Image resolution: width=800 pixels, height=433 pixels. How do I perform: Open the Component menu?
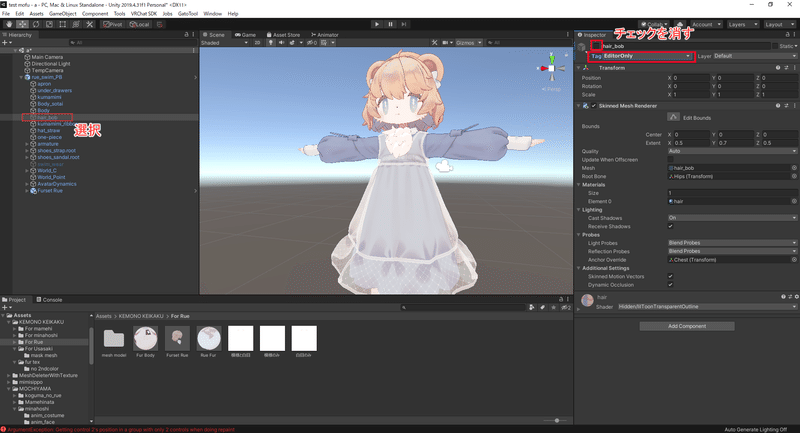coord(95,14)
